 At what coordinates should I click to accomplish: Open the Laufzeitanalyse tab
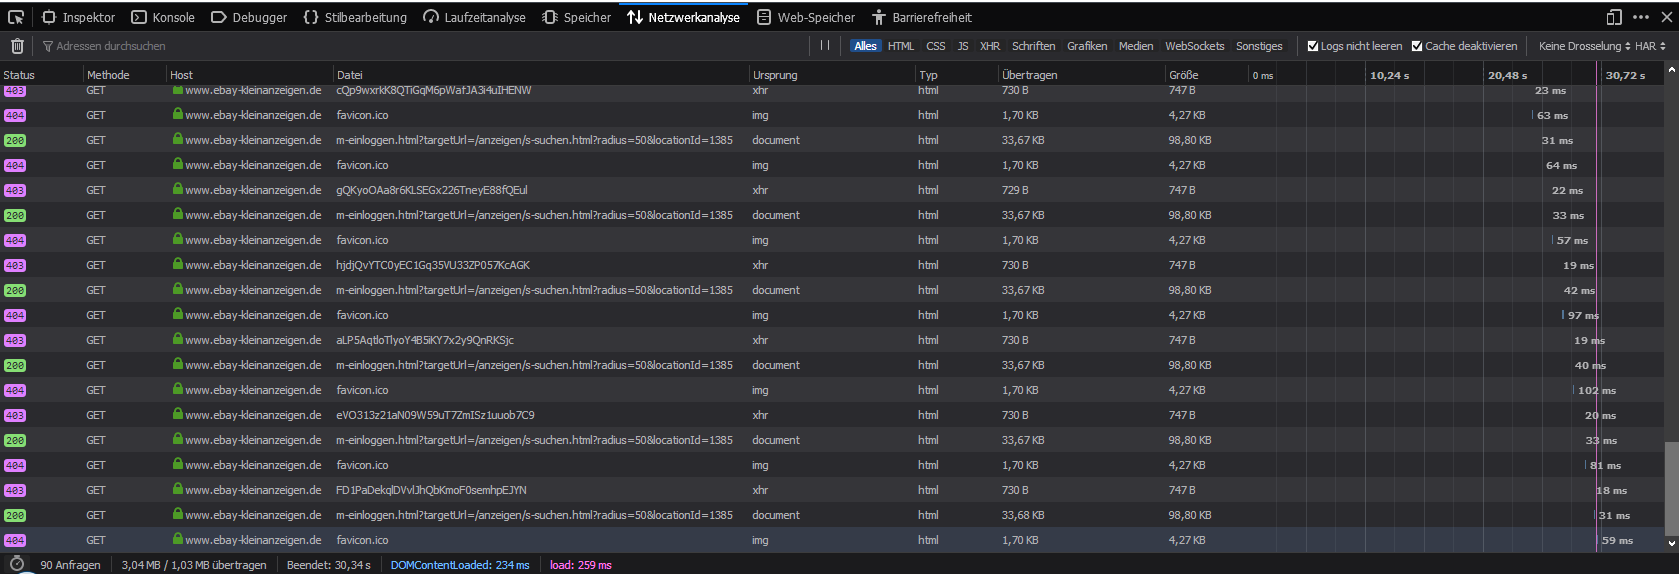click(474, 17)
